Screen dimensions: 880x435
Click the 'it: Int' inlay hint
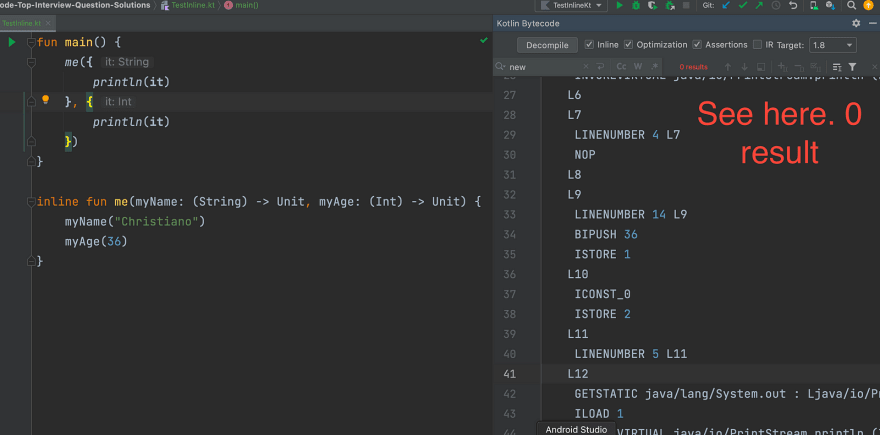tap(118, 102)
